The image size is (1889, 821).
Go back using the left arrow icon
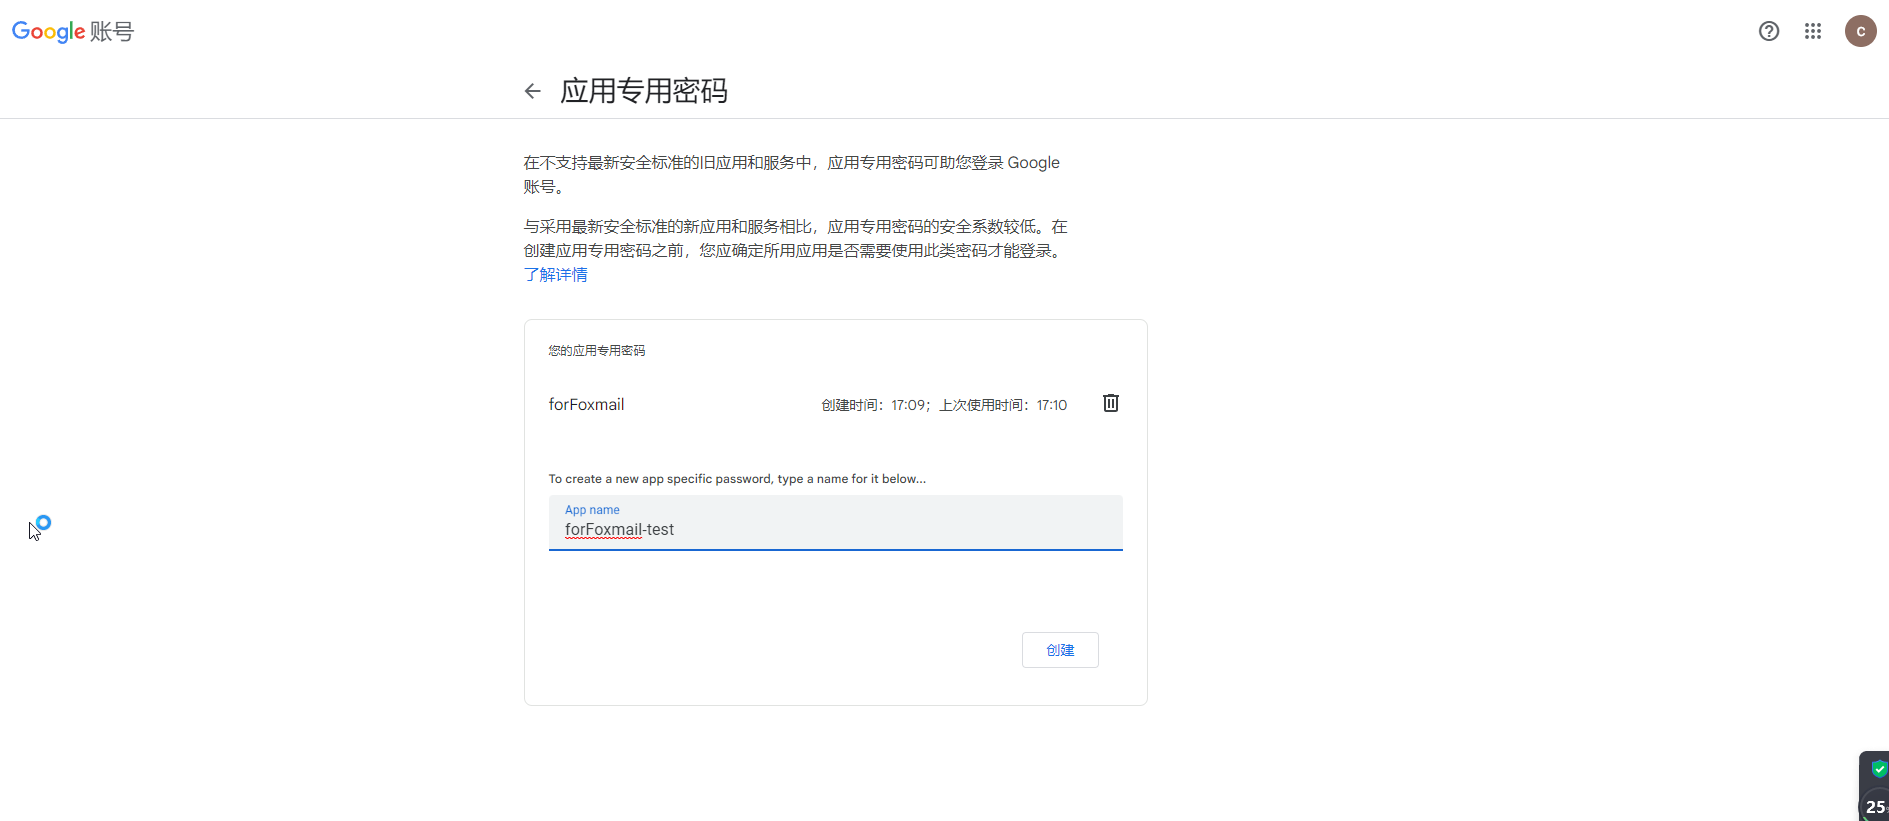click(x=532, y=91)
